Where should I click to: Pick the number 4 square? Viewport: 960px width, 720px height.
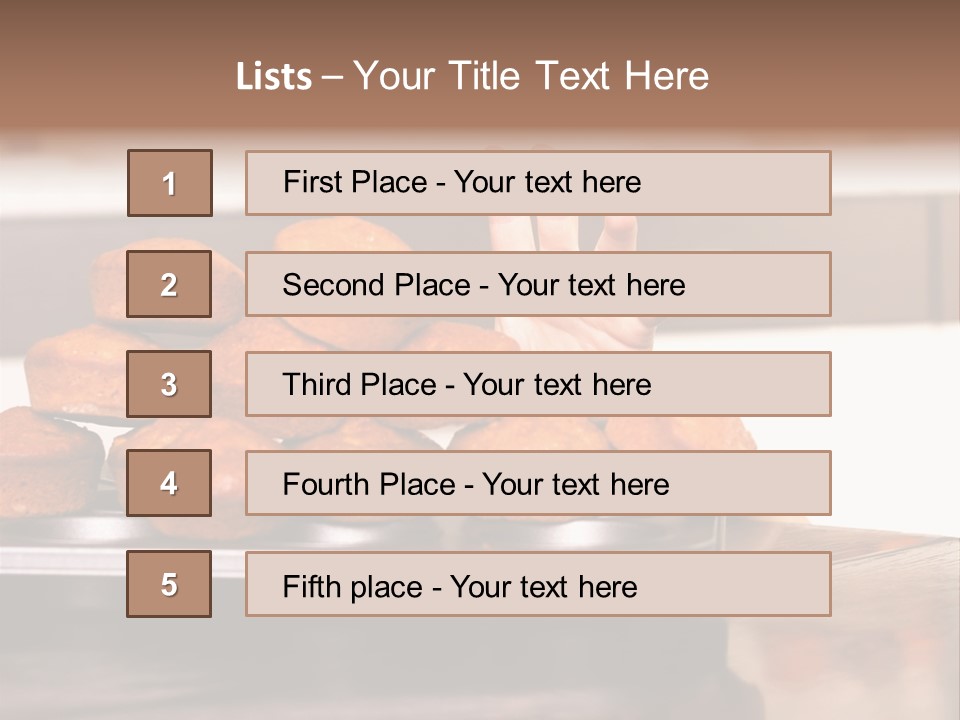[169, 483]
